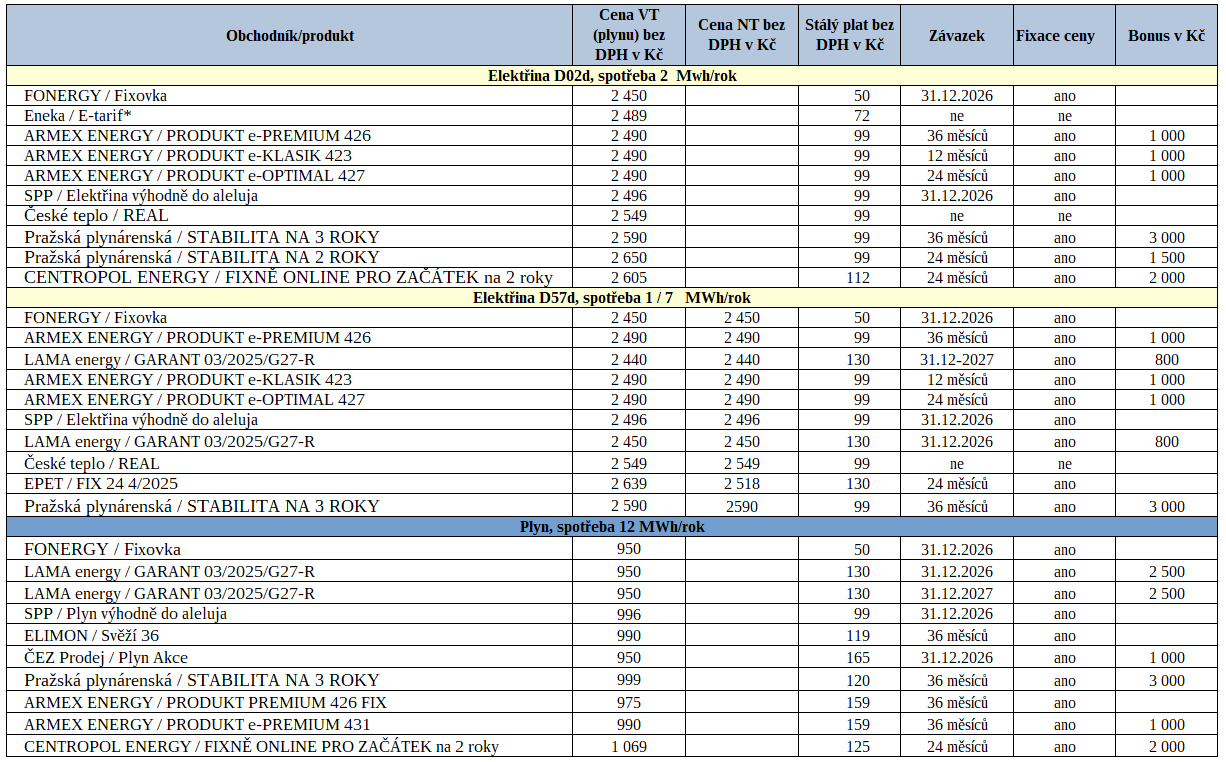The image size is (1226, 762).
Task: Select the 'Stálý plat bez DPH v Kč' header
Action: [x=849, y=36]
